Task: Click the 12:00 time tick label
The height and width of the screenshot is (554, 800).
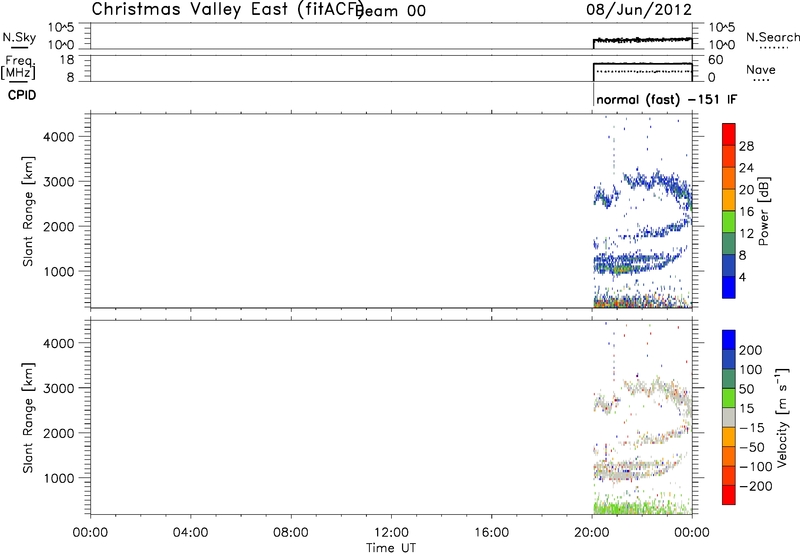Action: click(391, 533)
